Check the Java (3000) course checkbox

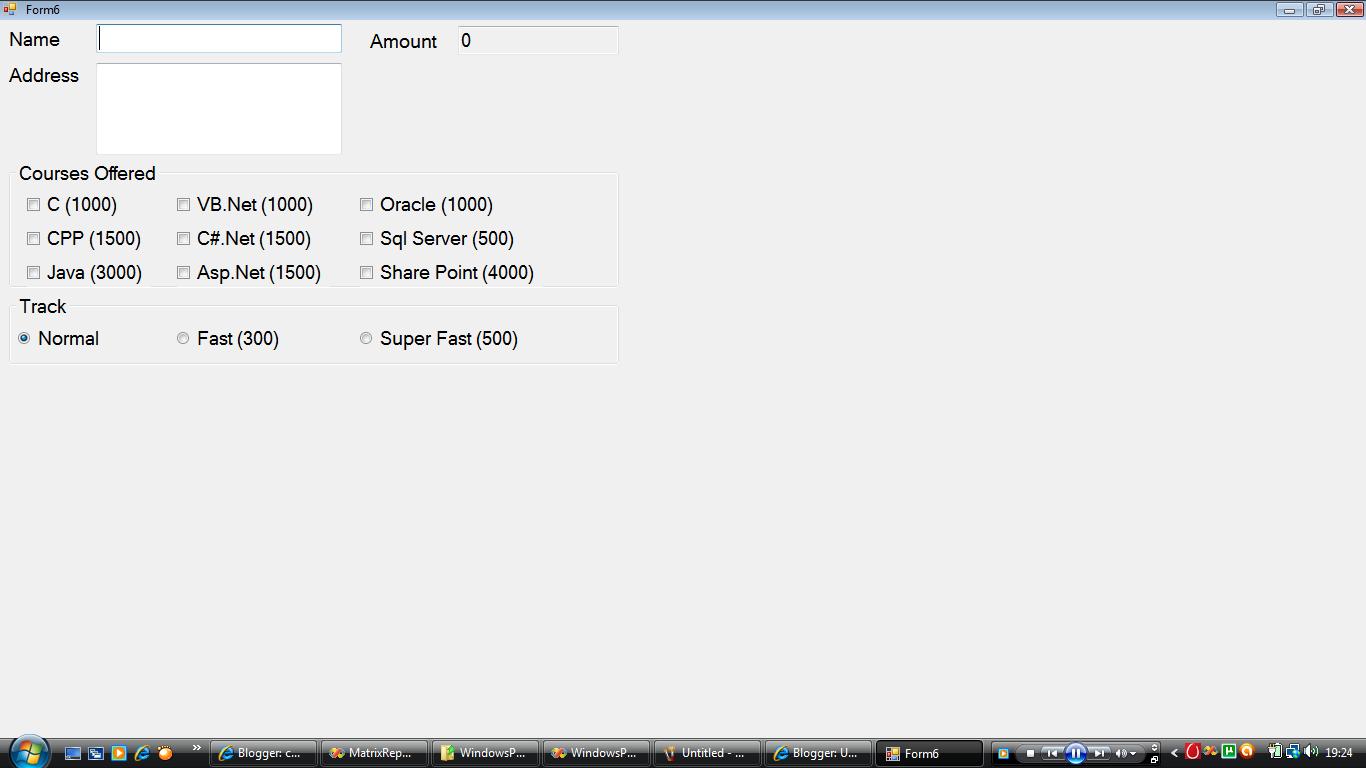pyautogui.click(x=33, y=272)
